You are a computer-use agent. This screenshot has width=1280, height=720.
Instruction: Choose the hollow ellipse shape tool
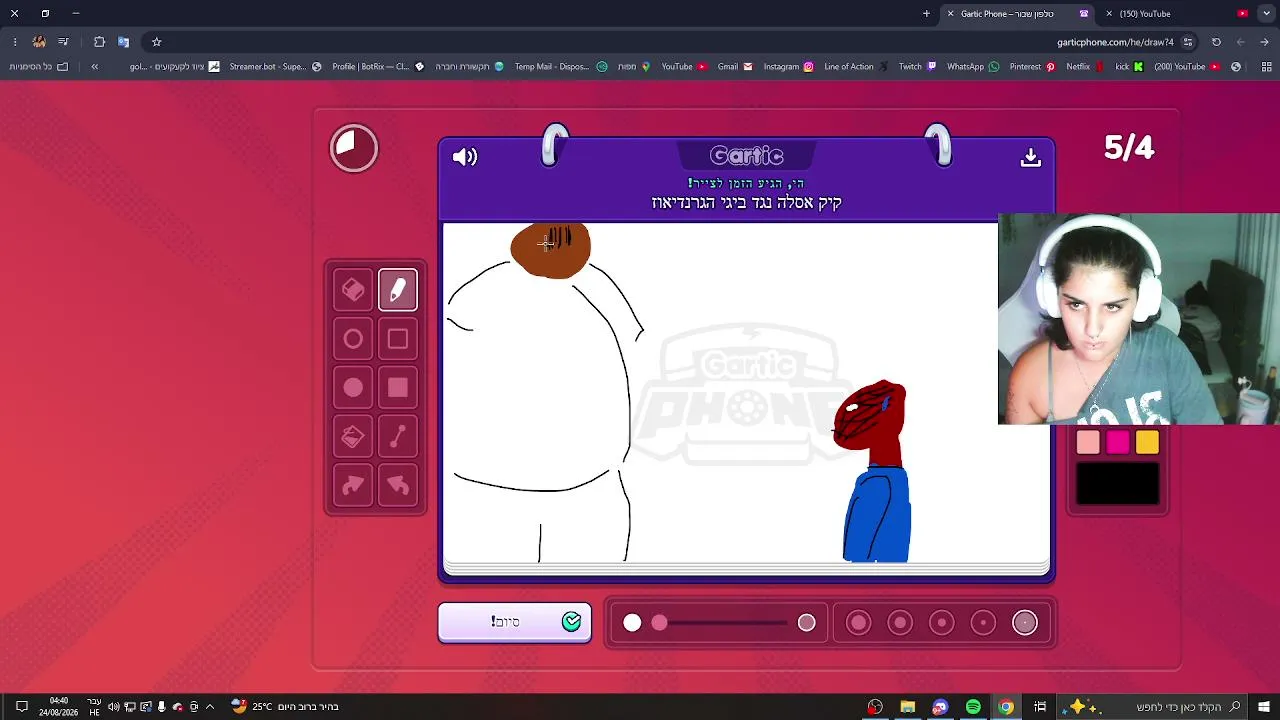click(x=353, y=339)
